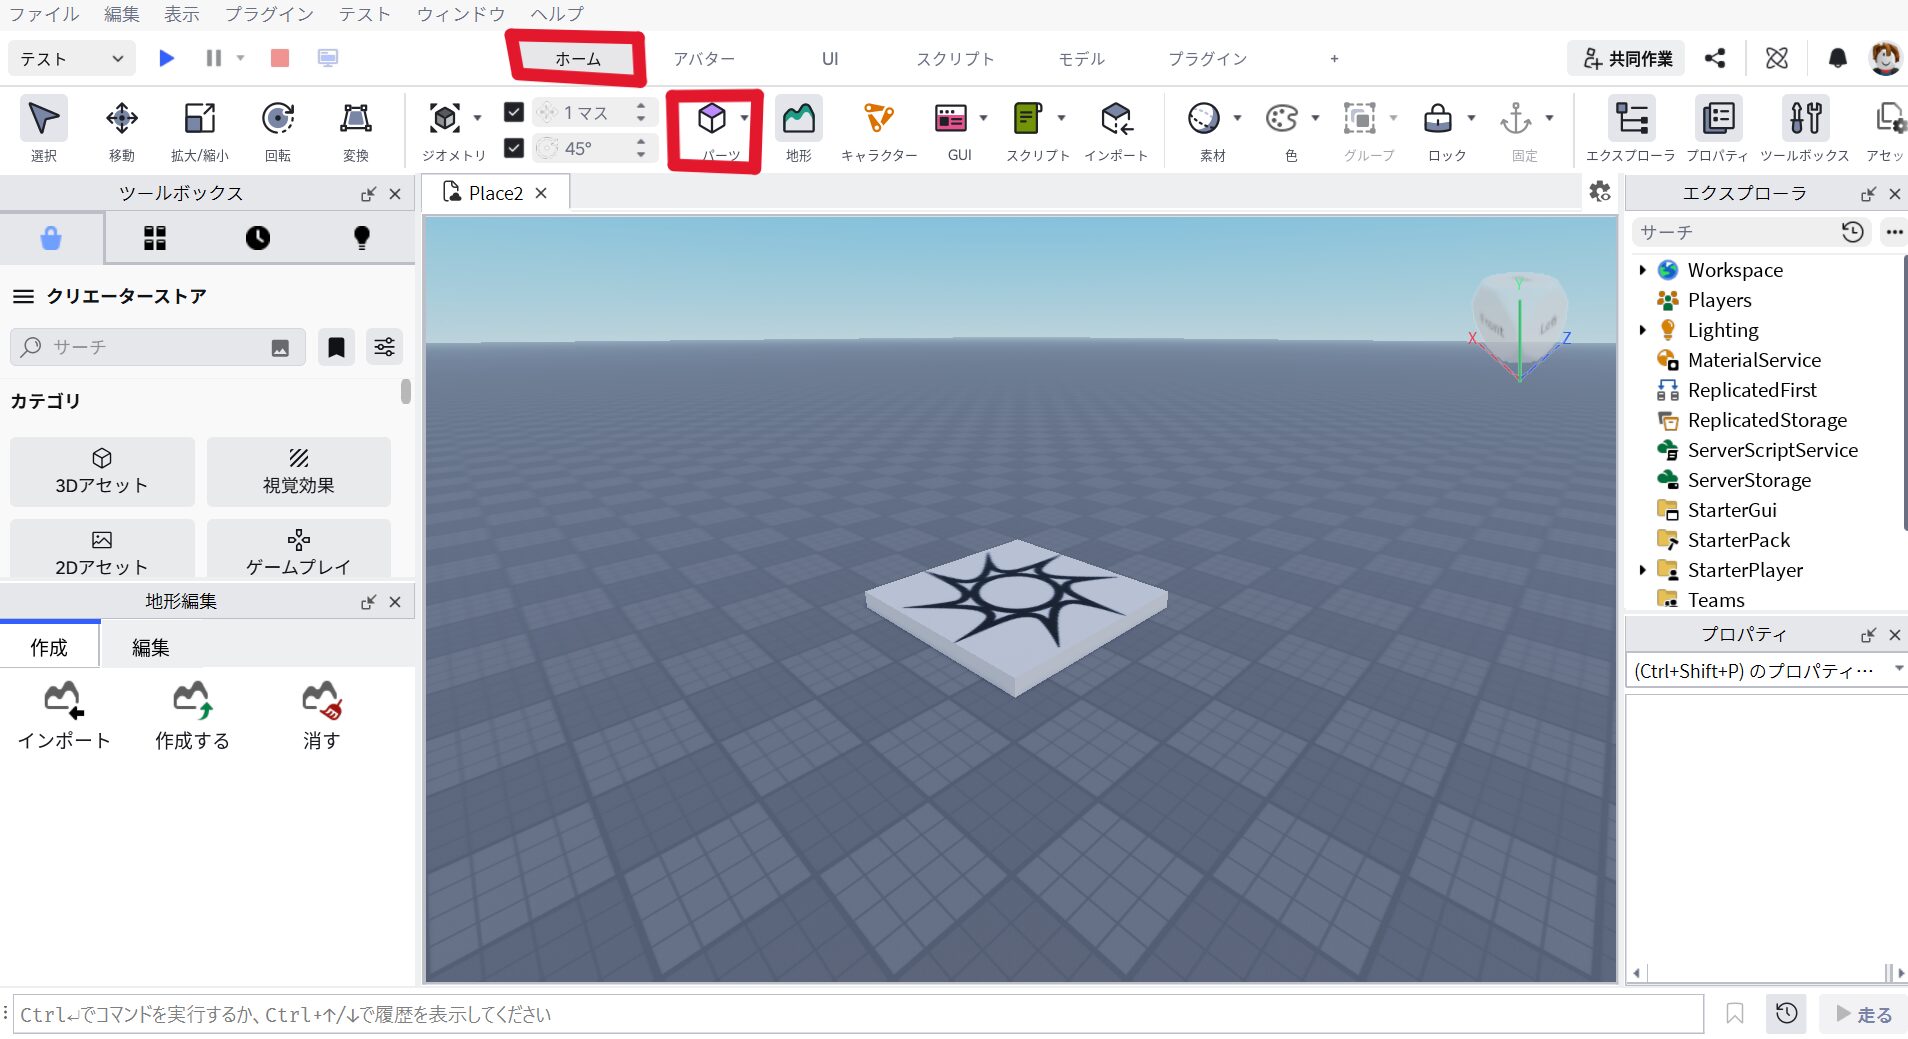
Task: Toggle the 45° rotation snap checkbox
Action: [x=514, y=148]
